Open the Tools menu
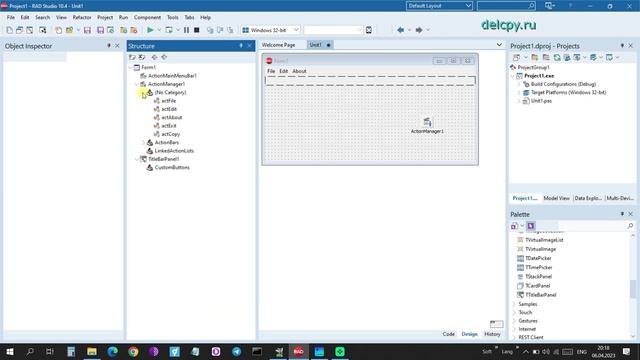640x360 pixels. pyautogui.click(x=173, y=18)
